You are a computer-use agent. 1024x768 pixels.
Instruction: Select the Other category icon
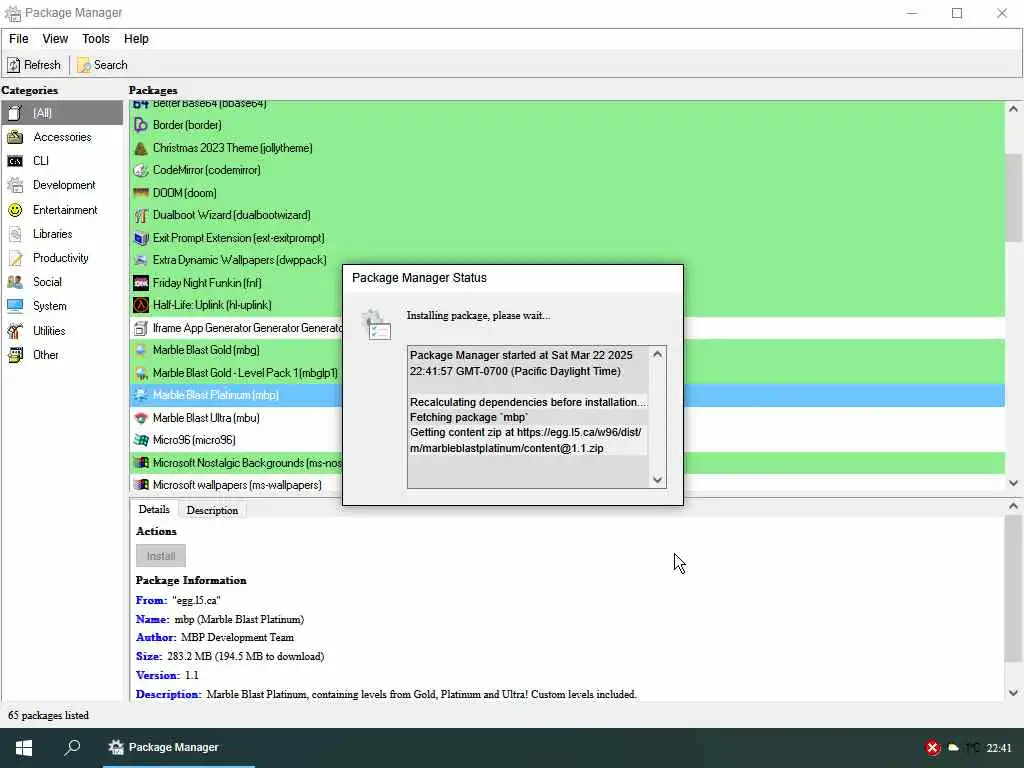point(15,355)
